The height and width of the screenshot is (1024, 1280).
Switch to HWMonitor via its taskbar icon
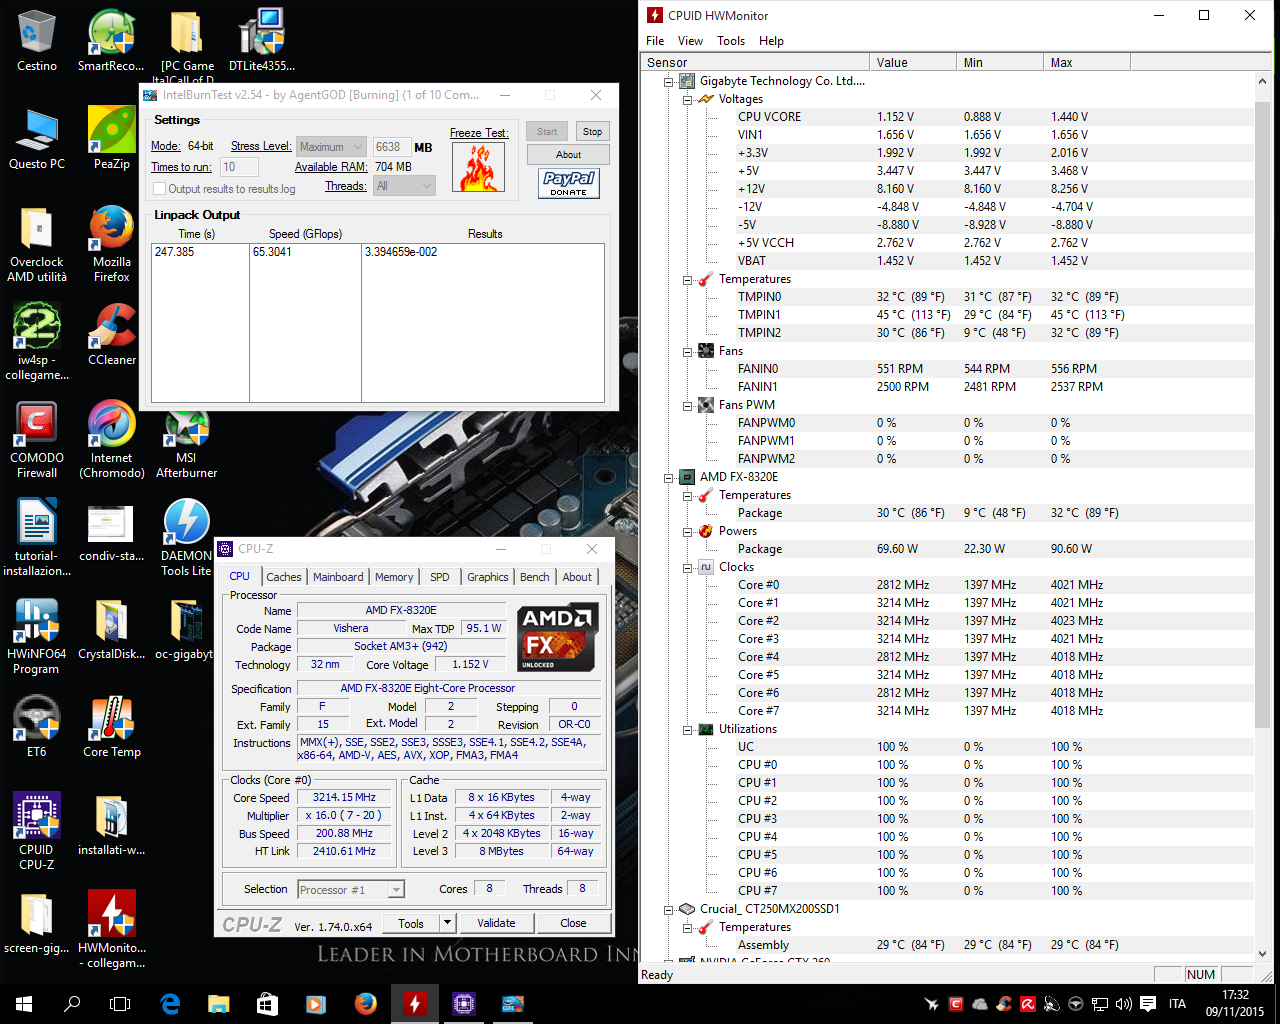pos(414,1004)
